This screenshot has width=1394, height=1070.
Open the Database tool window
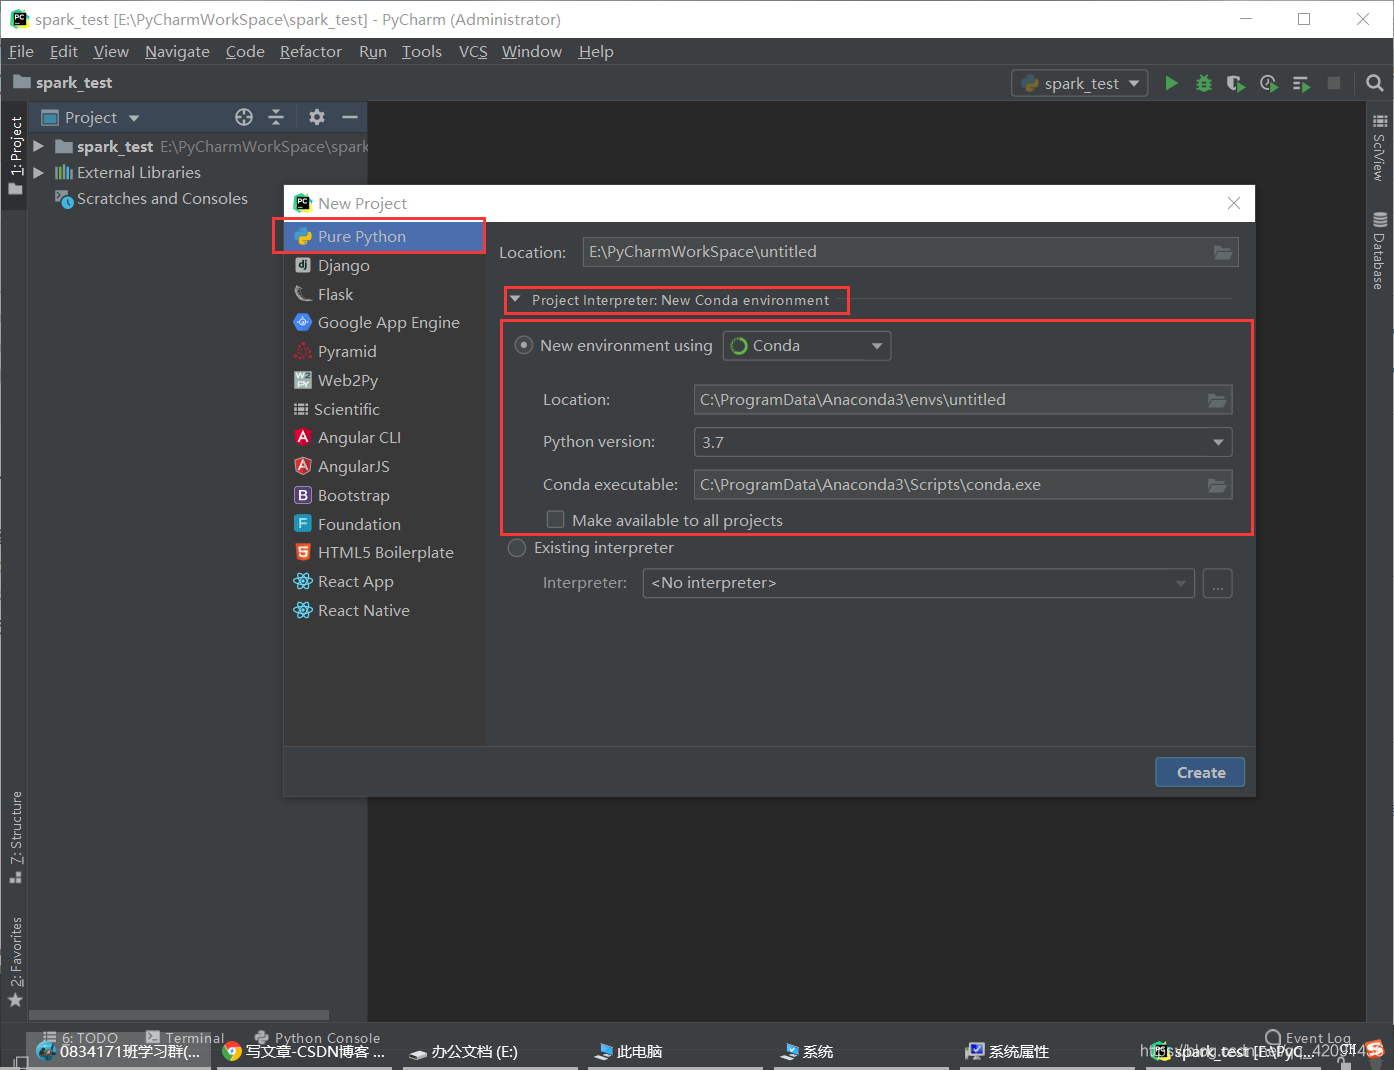[1380, 250]
